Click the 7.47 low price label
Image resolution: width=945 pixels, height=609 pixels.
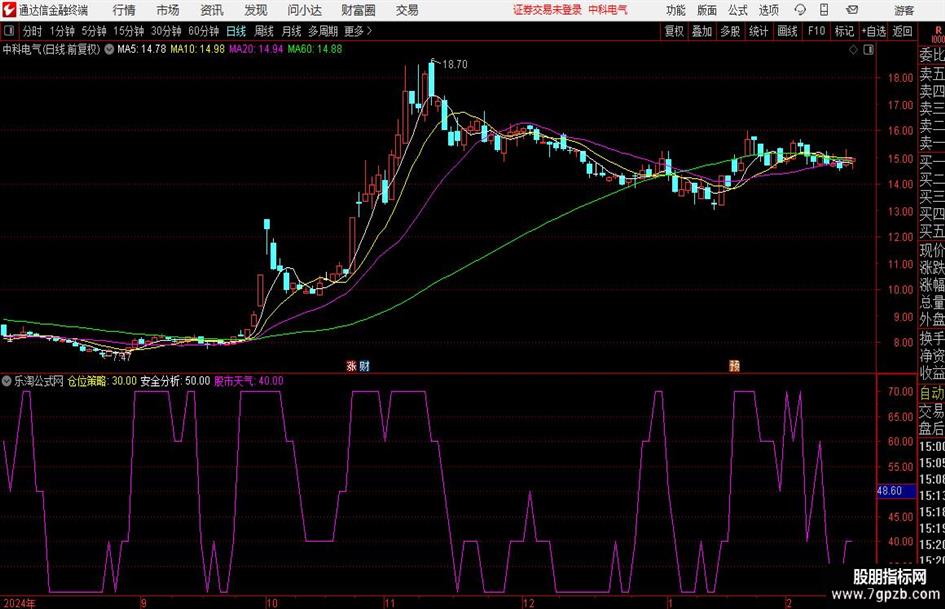tap(122, 357)
